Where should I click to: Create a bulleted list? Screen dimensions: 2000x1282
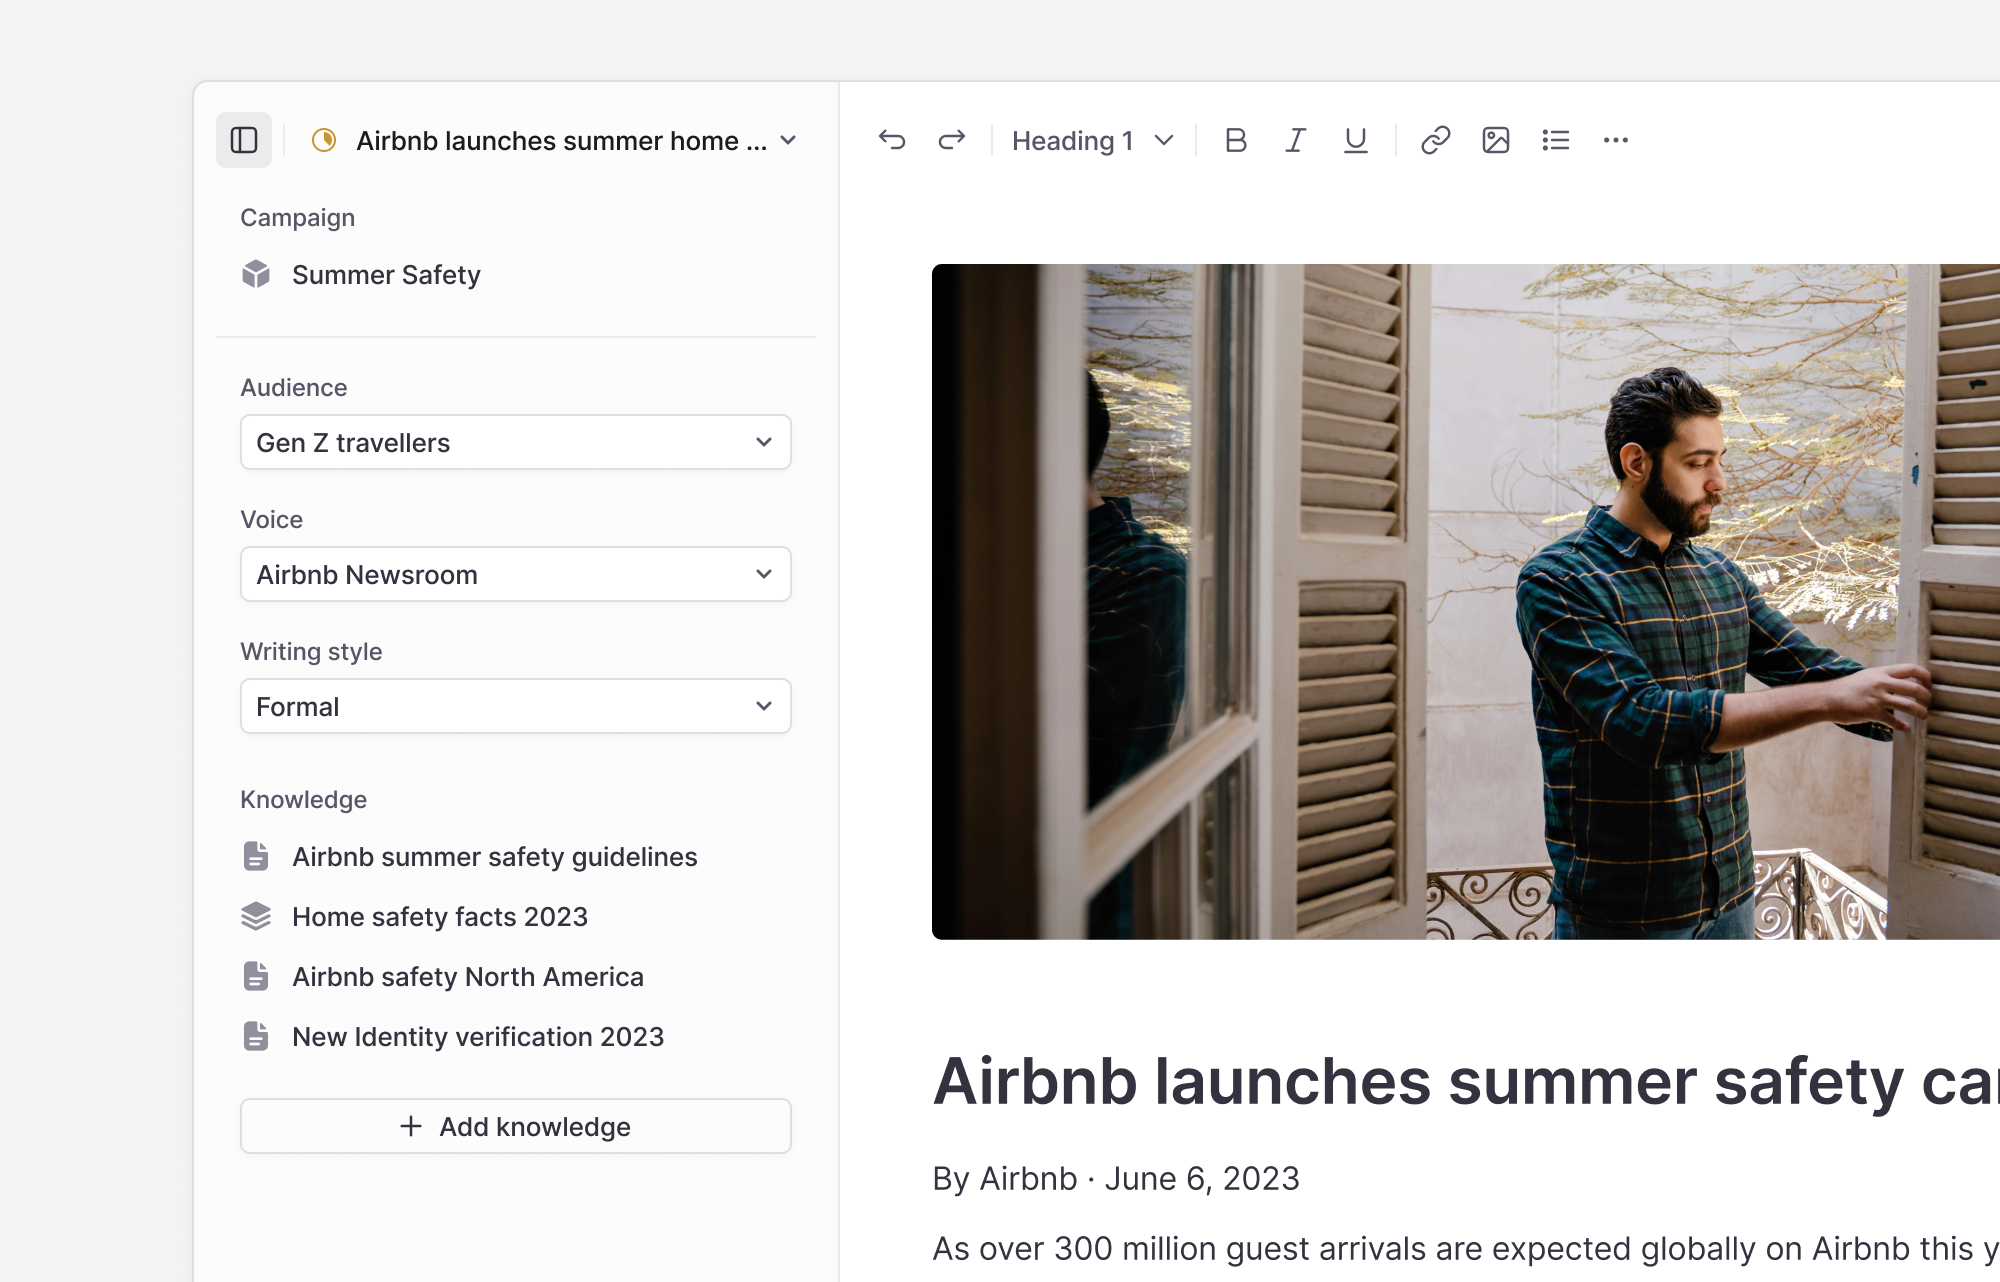[1556, 140]
